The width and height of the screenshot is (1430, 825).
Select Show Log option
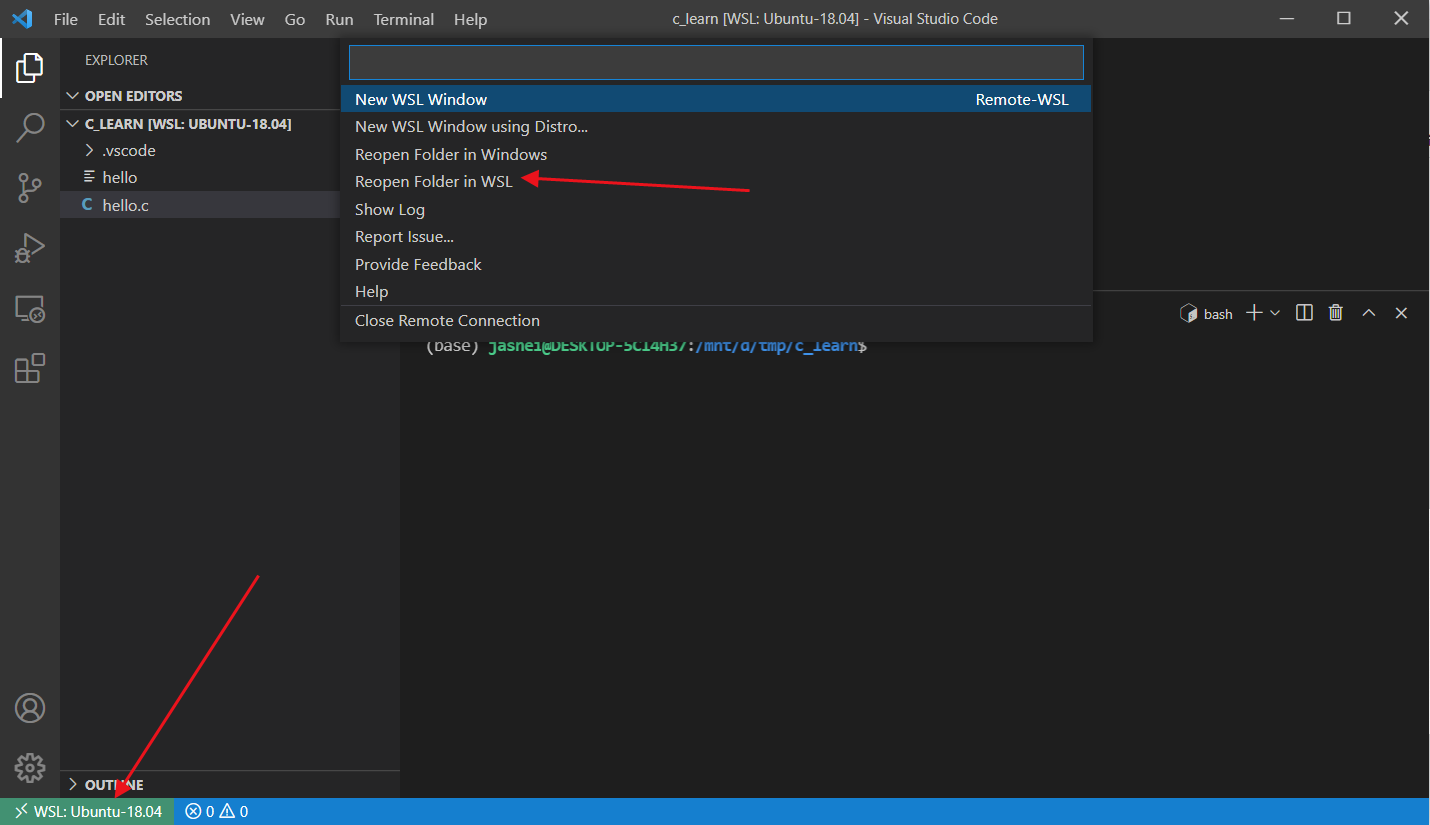716,209
